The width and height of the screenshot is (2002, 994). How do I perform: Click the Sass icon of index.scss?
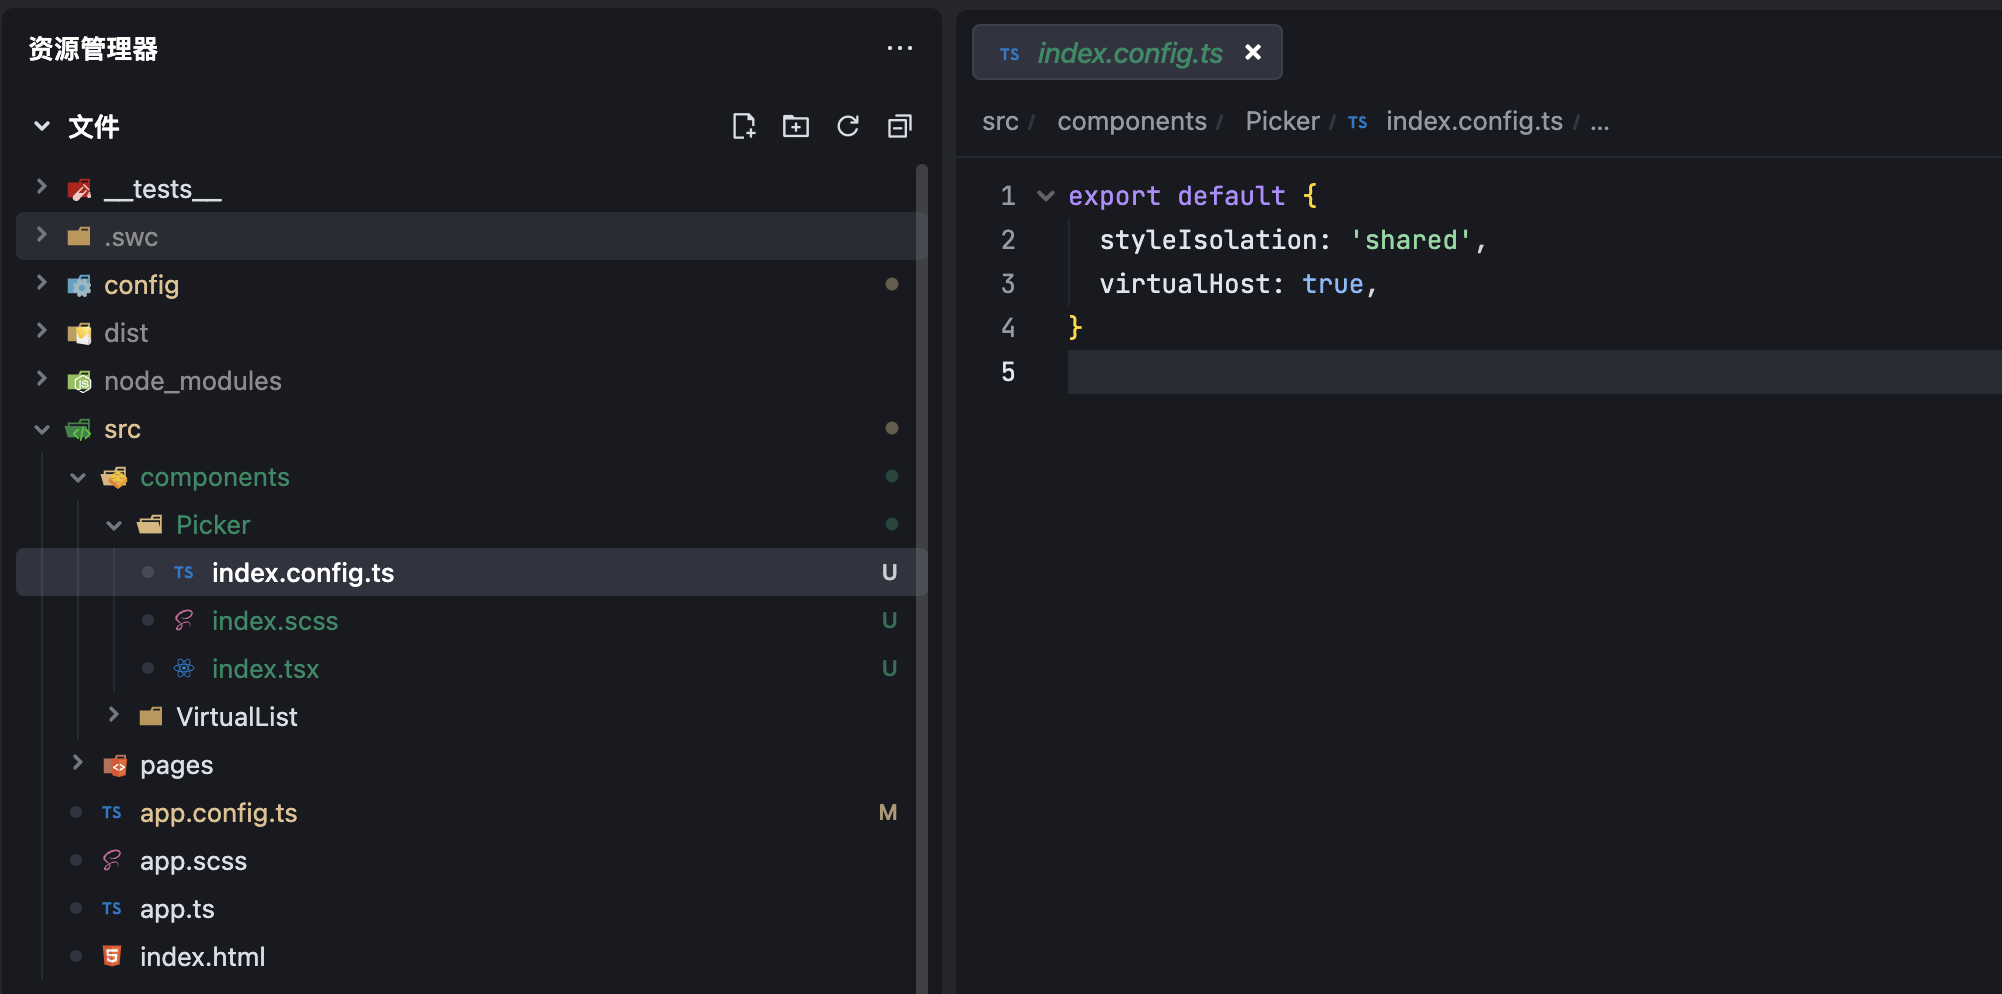pos(184,621)
